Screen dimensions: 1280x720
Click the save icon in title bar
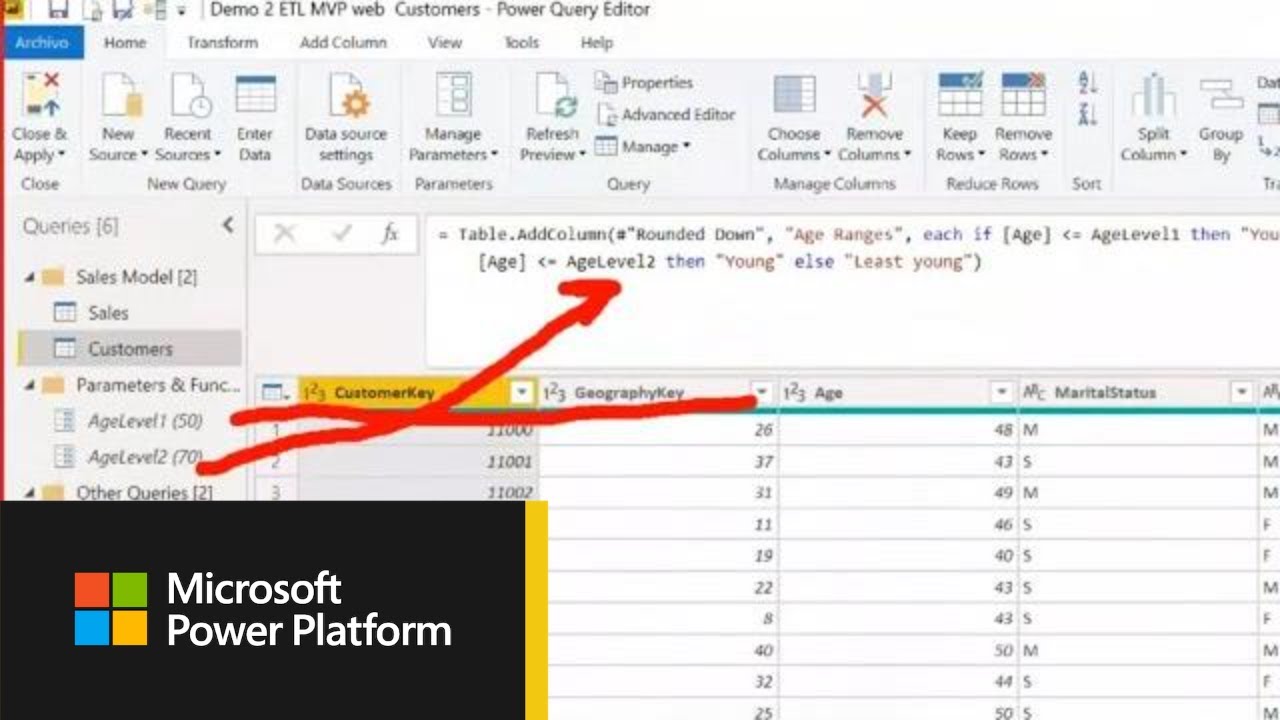point(58,10)
